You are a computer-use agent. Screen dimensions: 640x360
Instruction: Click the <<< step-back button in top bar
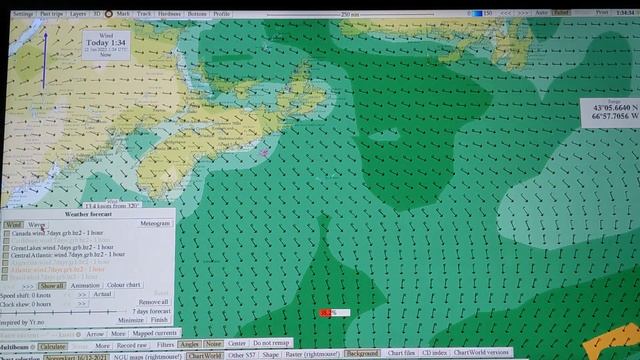pyautogui.click(x=506, y=13)
